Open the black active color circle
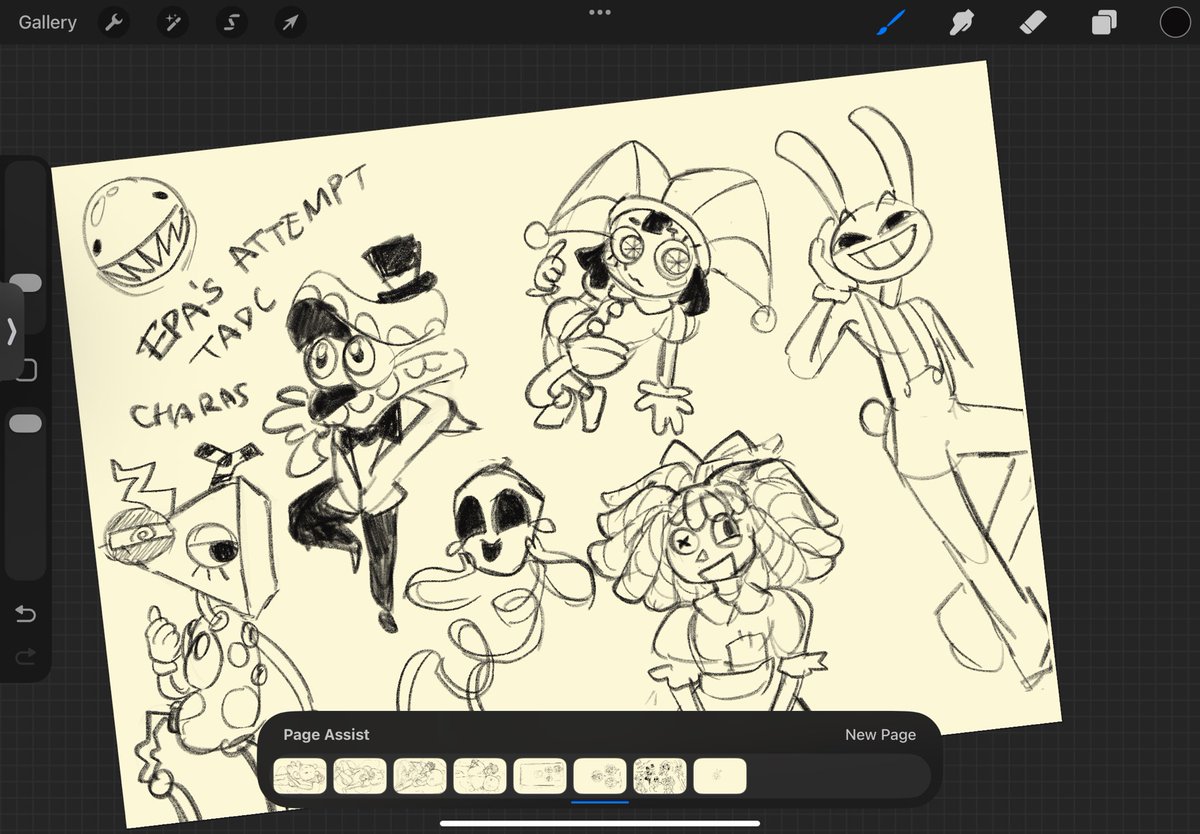Viewport: 1200px width, 834px height. point(1175,23)
